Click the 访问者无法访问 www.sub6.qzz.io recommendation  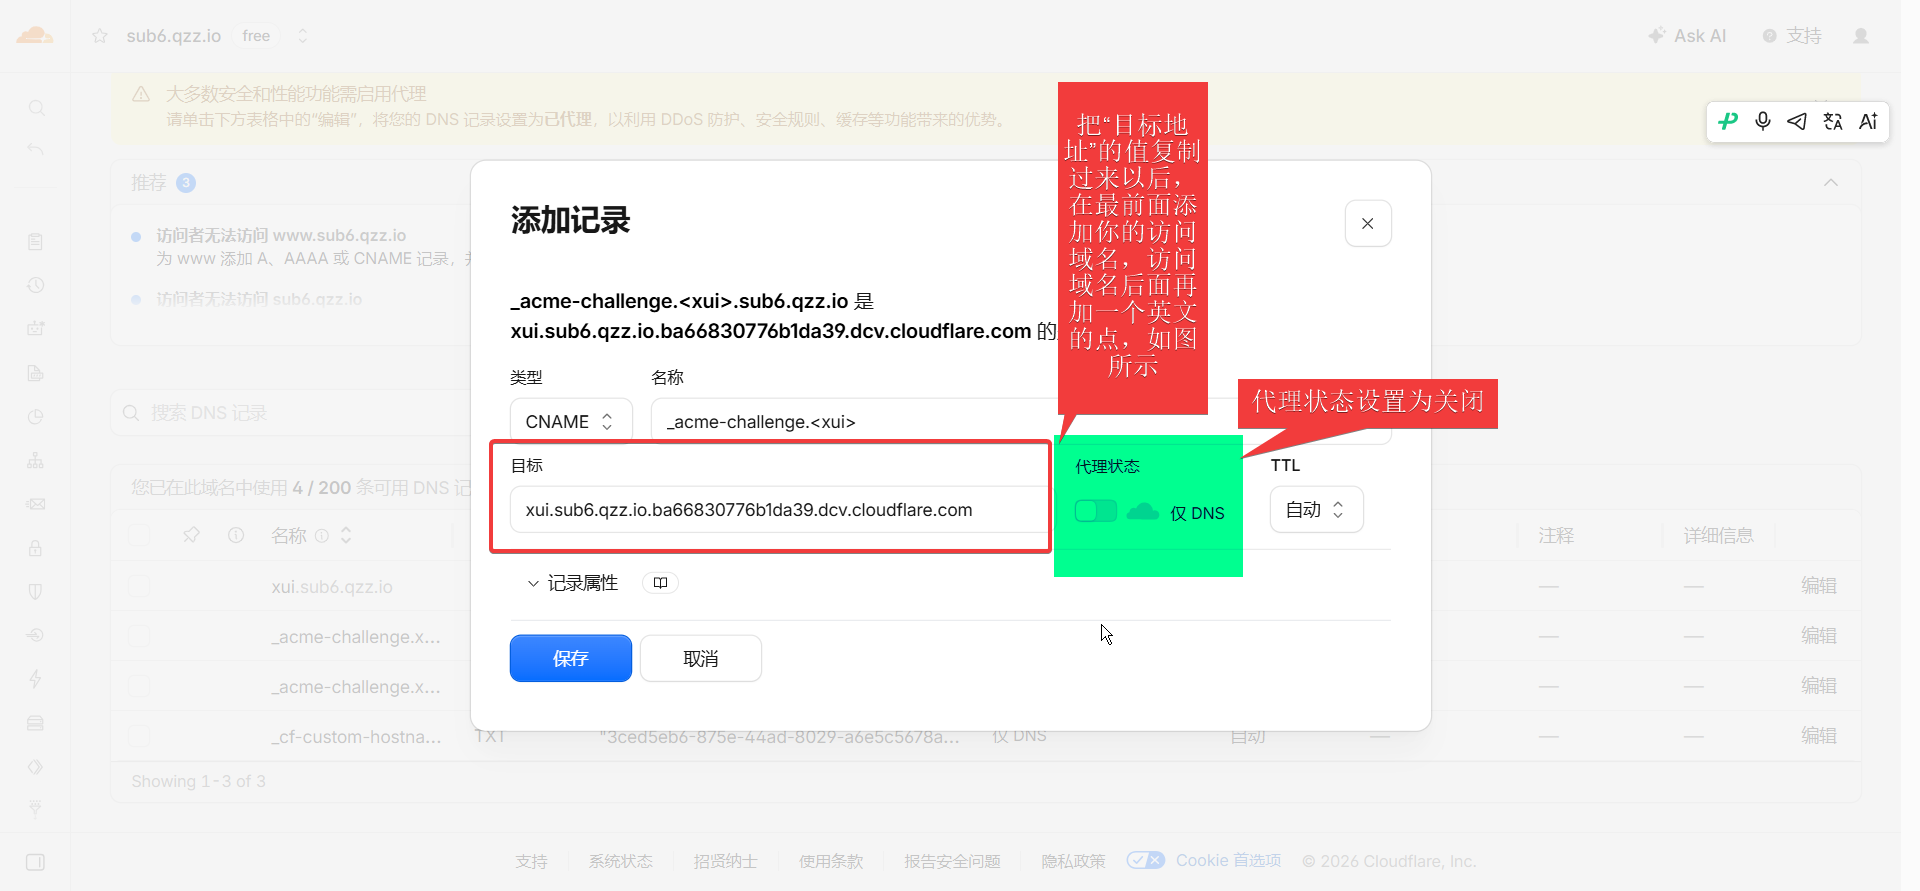tap(281, 235)
